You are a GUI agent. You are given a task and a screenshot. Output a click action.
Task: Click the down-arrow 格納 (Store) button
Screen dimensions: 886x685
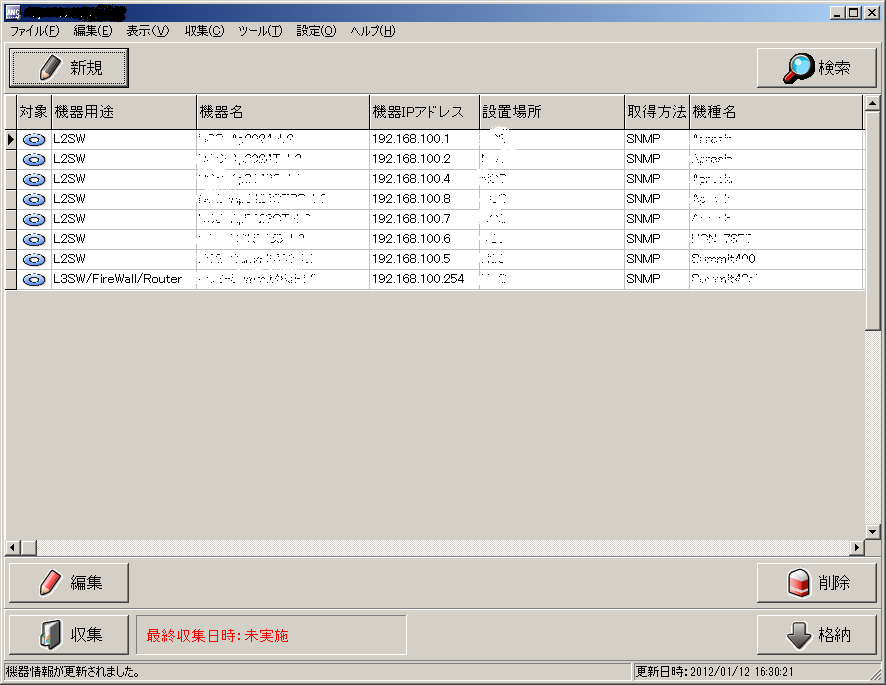point(816,634)
